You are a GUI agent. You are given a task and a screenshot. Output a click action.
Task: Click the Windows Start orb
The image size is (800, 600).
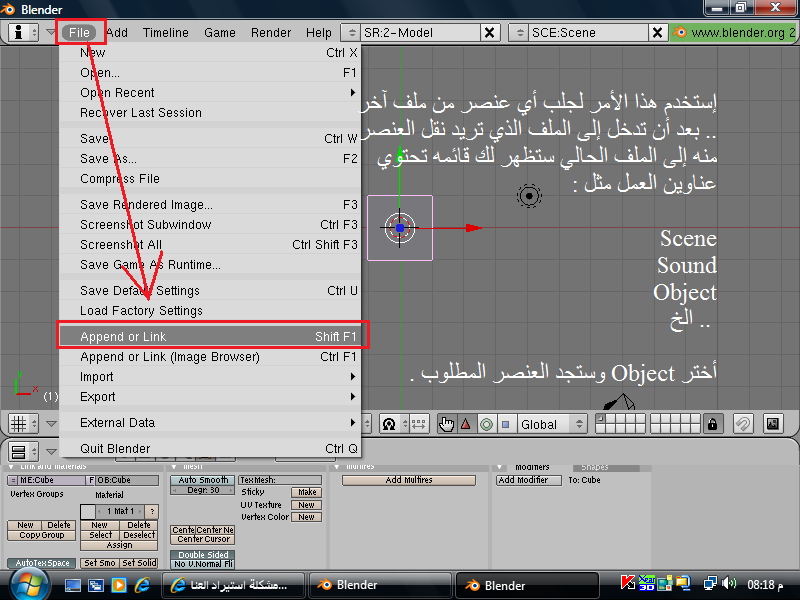[30, 585]
